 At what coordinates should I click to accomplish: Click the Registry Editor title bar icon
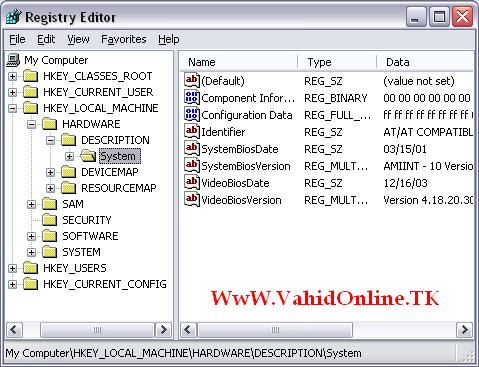[14, 17]
